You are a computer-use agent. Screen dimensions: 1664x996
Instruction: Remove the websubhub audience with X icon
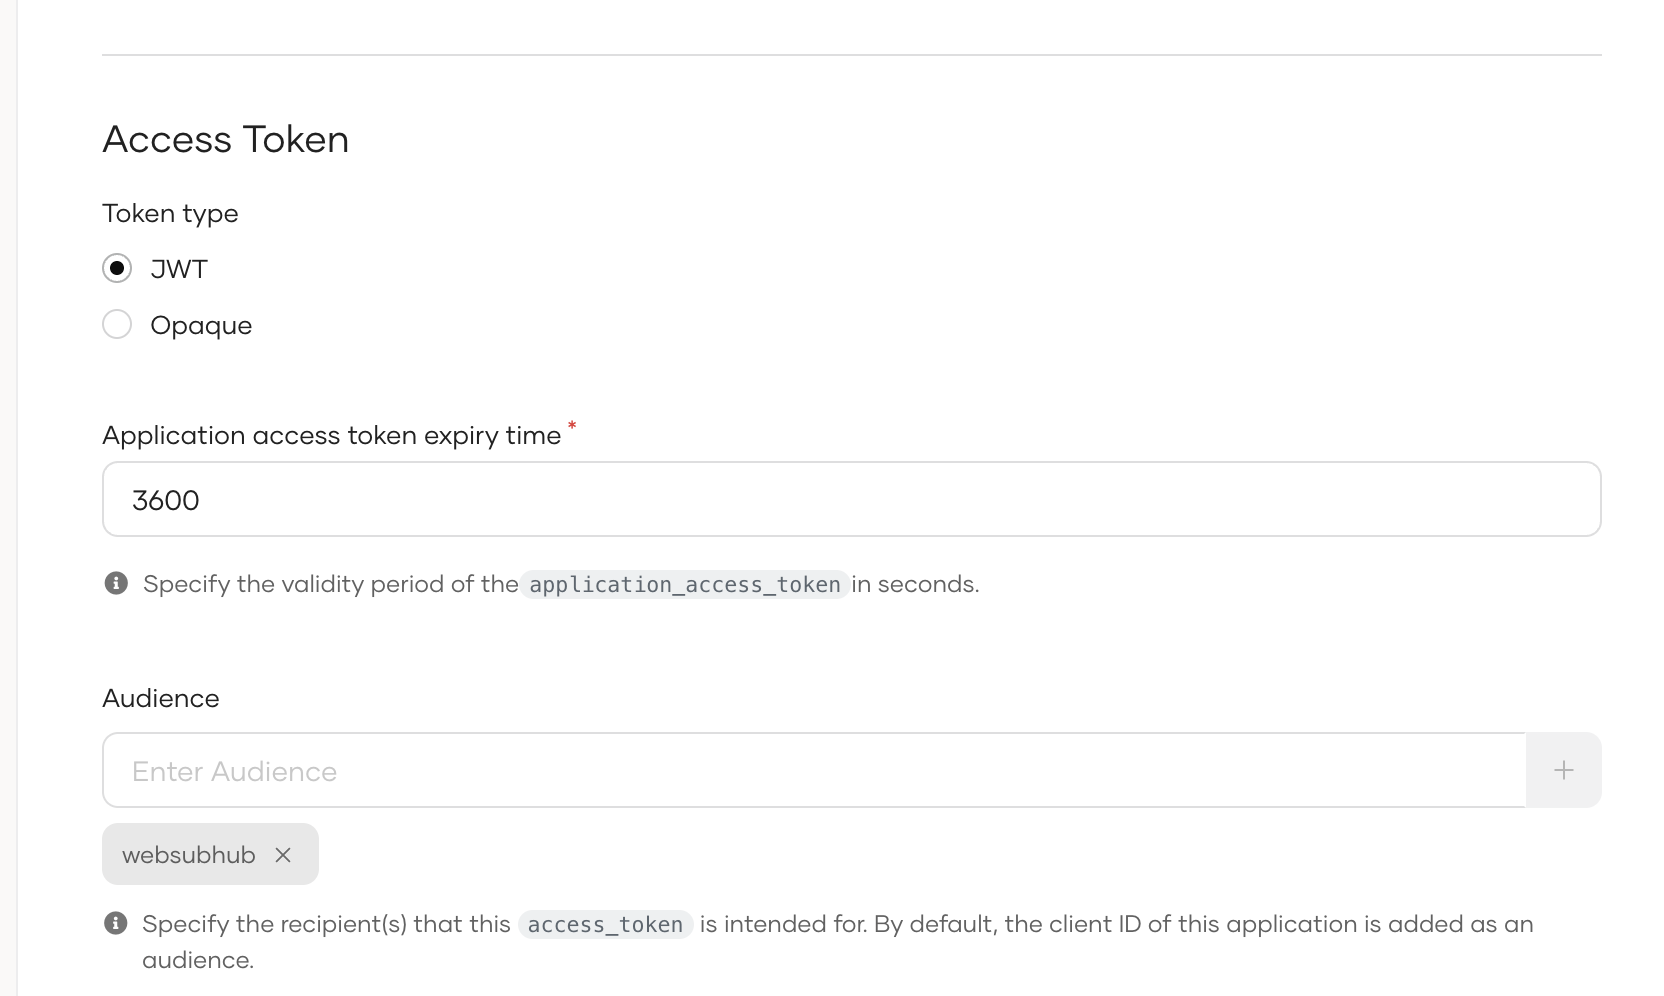[x=283, y=855]
